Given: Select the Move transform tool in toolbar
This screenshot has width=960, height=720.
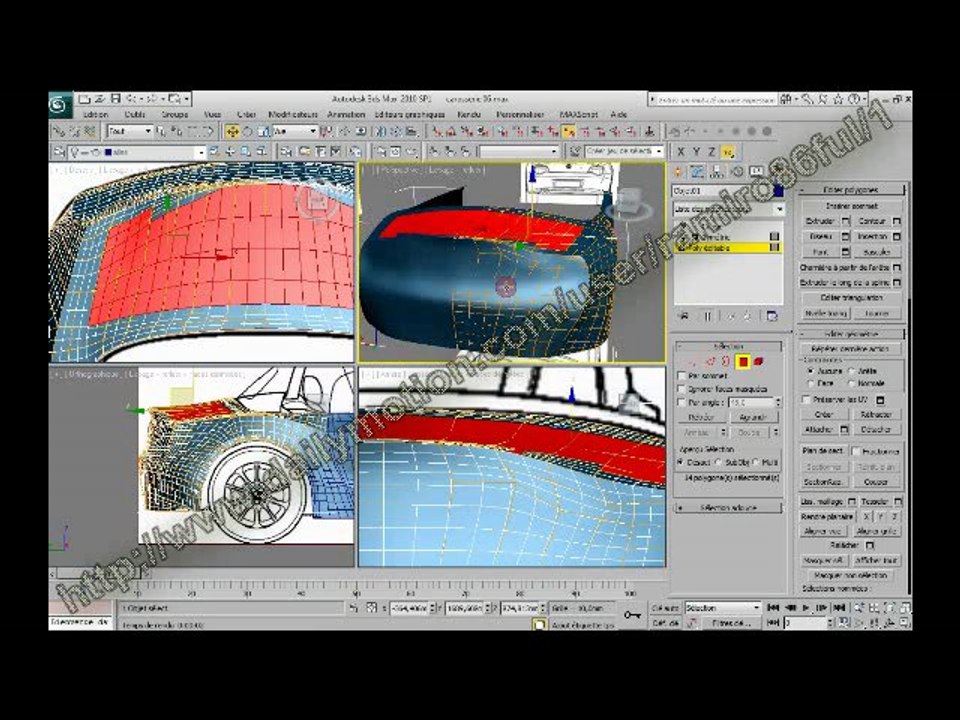Looking at the screenshot, I should coord(232,132).
